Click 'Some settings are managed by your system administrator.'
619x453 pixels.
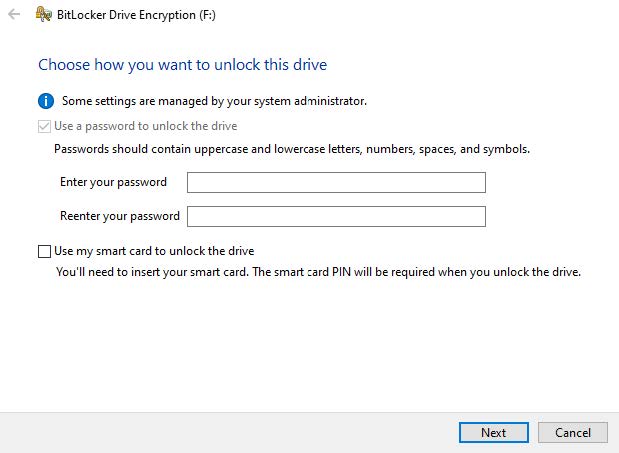214,101
